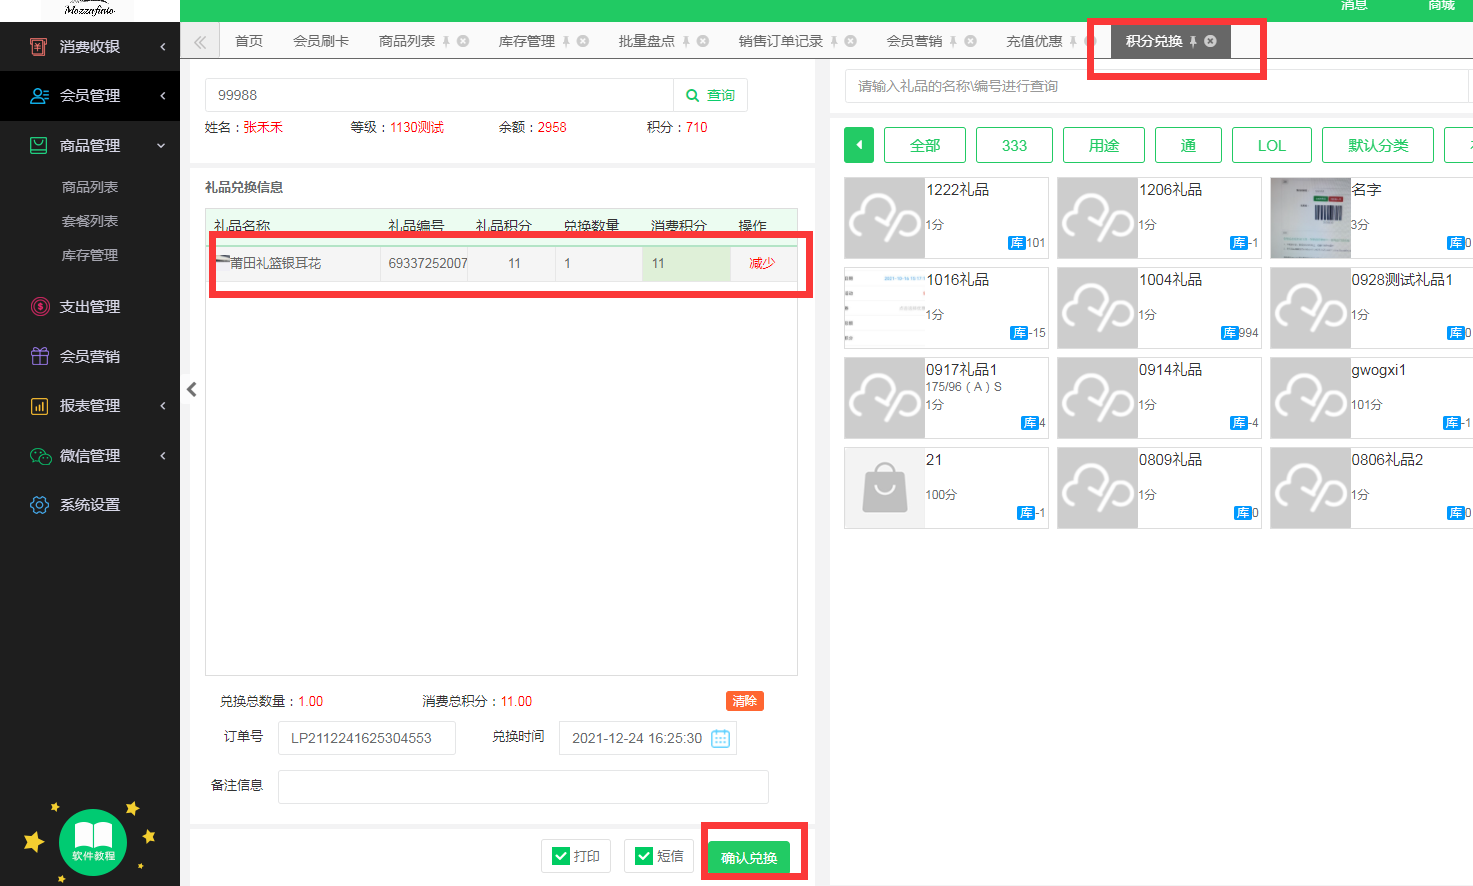1473x886 pixels.
Task: Click the green left arrow category scroller
Action: tap(858, 145)
